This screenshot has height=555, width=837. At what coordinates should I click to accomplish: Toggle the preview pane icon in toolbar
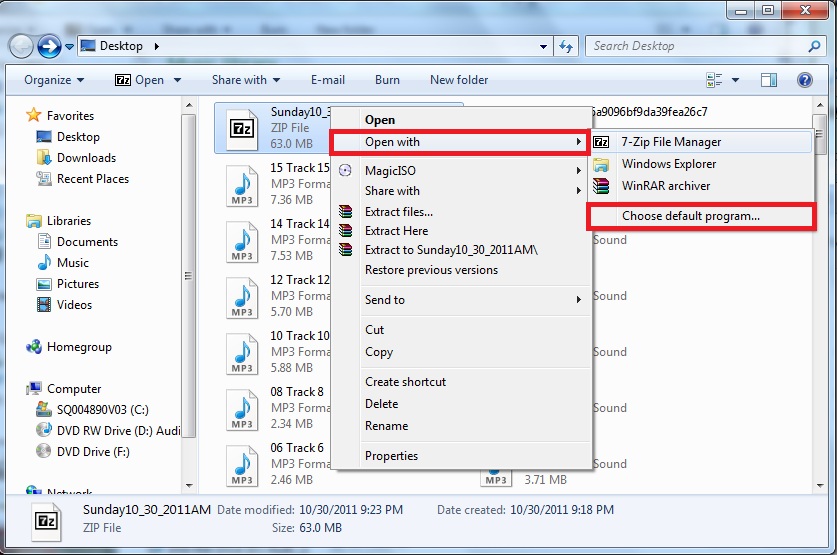tap(769, 80)
